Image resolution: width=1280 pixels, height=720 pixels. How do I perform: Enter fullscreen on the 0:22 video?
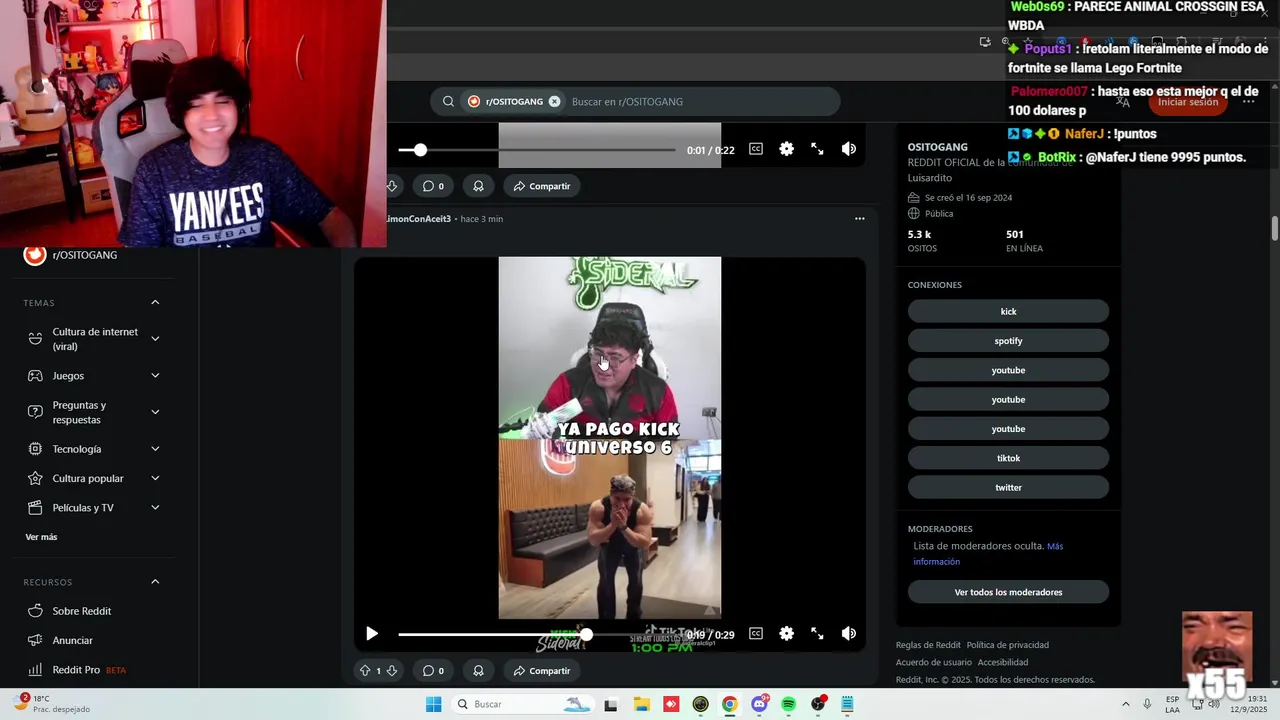(817, 149)
